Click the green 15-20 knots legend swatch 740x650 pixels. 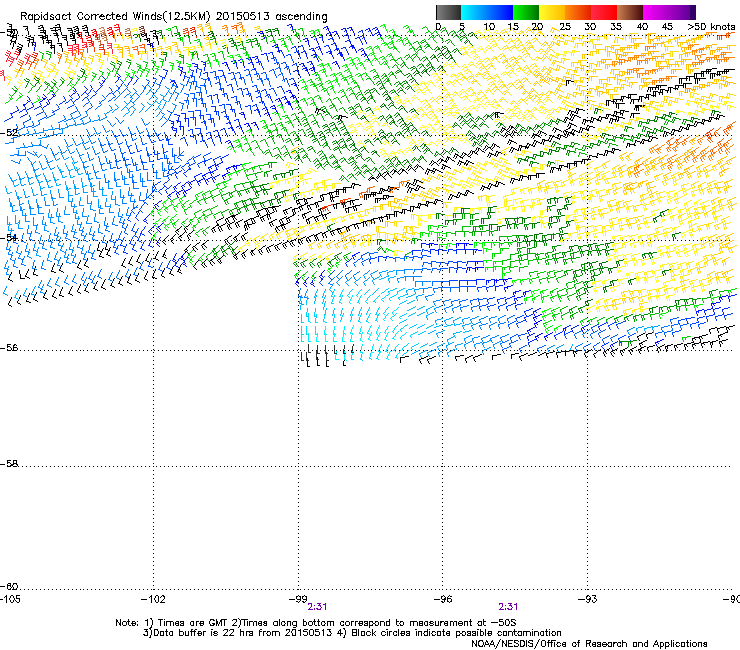pyautogui.click(x=526, y=12)
